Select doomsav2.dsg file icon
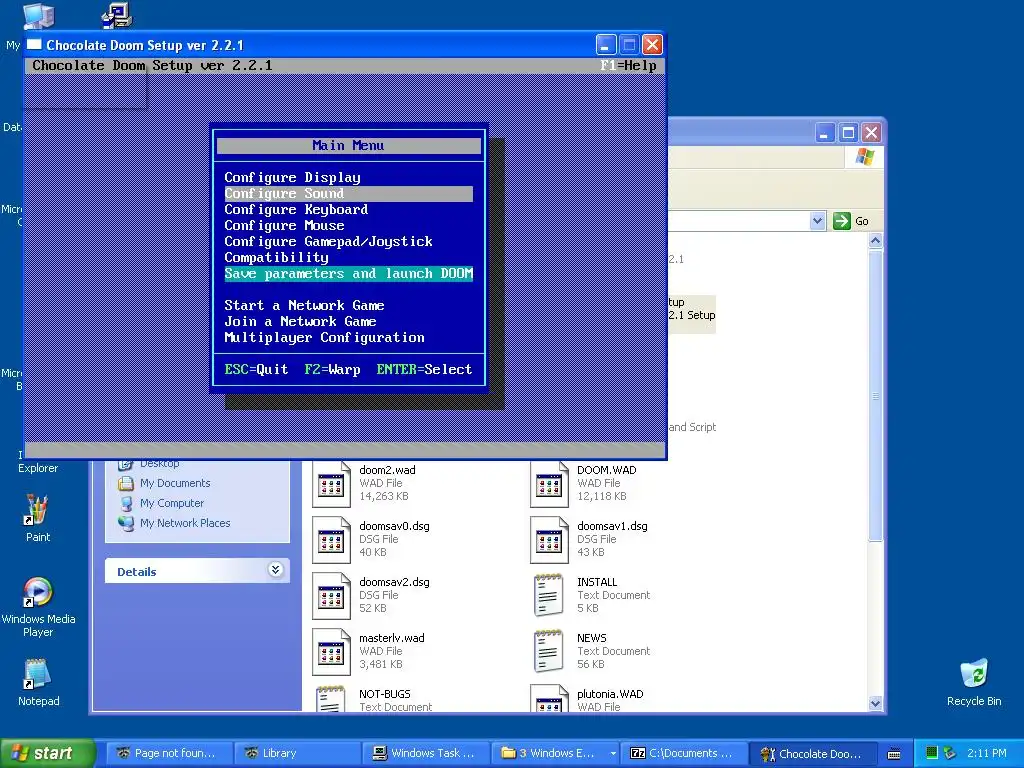1024x768 pixels. click(x=331, y=596)
